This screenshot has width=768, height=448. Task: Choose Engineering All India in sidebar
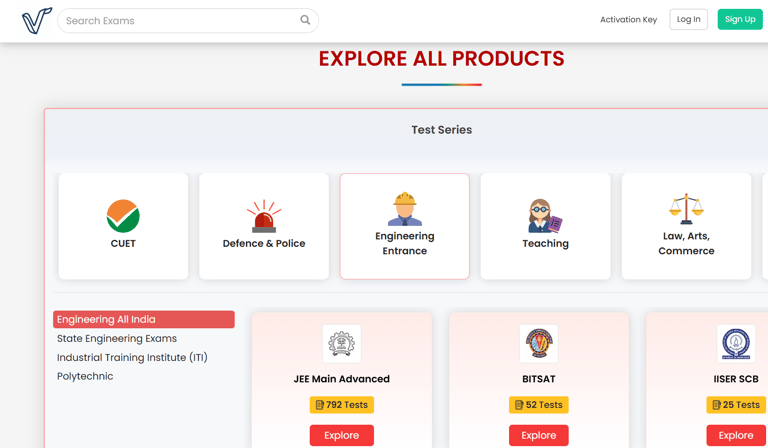[x=144, y=319]
